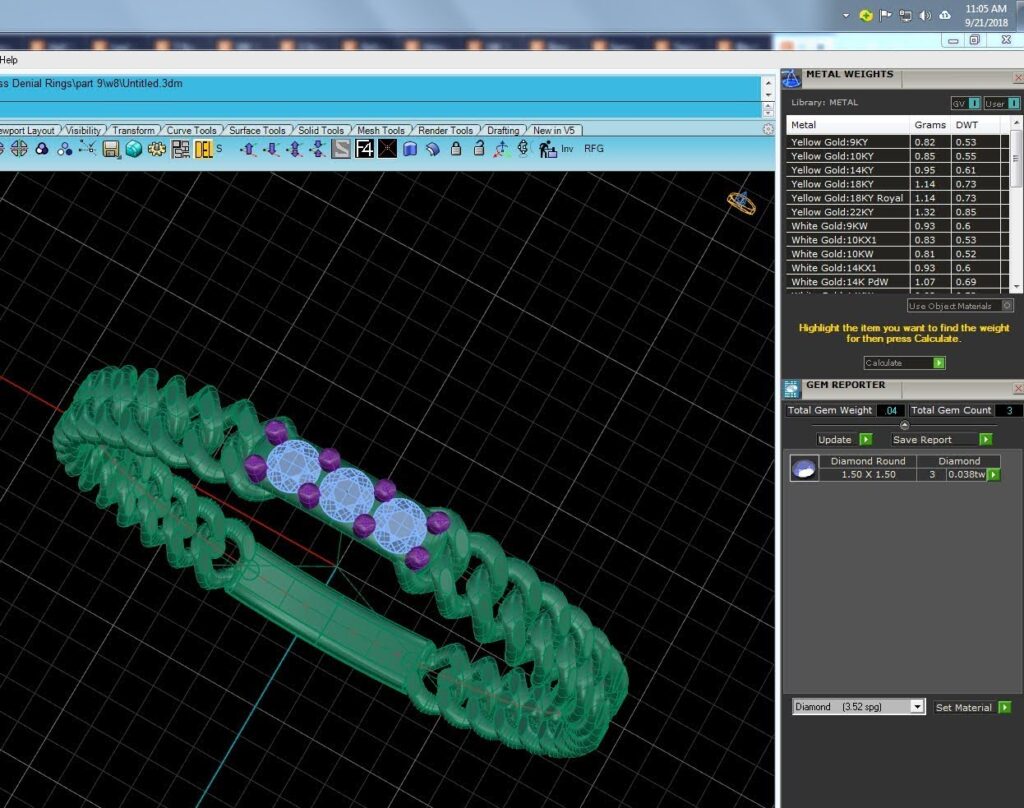
Task: Click the F4 toolbar icon
Action: (x=364, y=149)
